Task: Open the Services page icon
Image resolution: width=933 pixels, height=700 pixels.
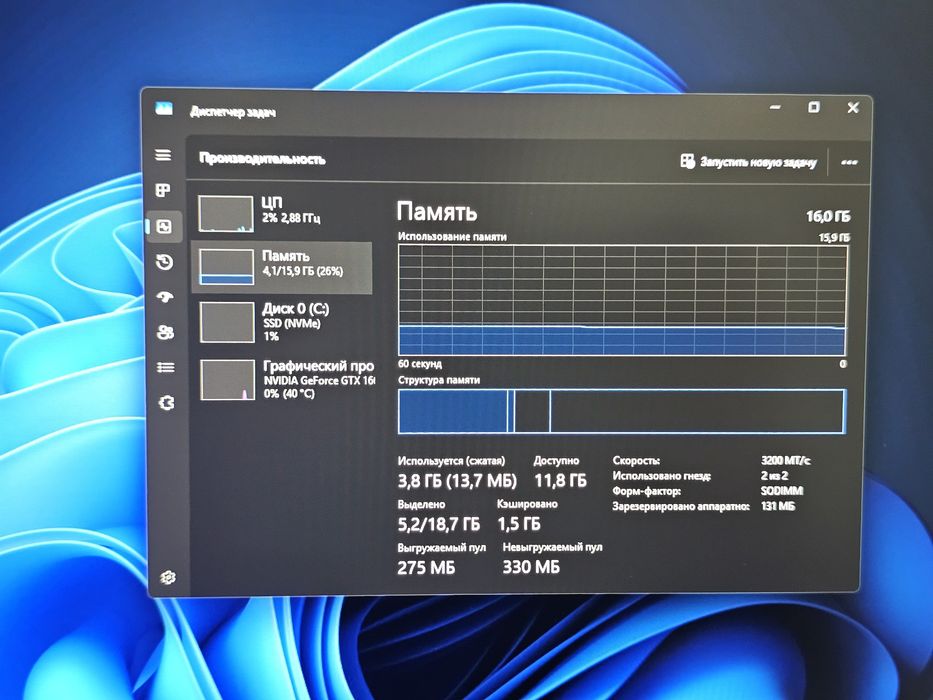Action: (167, 403)
